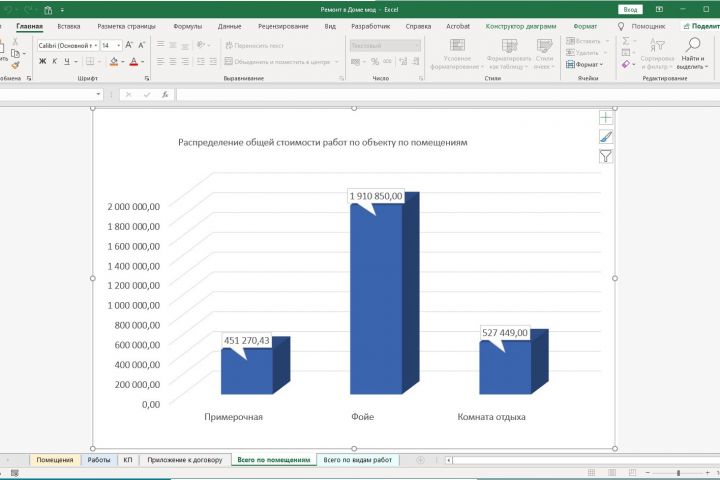Open the font size dropdown
The height and width of the screenshot is (480, 720).
click(x=119, y=45)
